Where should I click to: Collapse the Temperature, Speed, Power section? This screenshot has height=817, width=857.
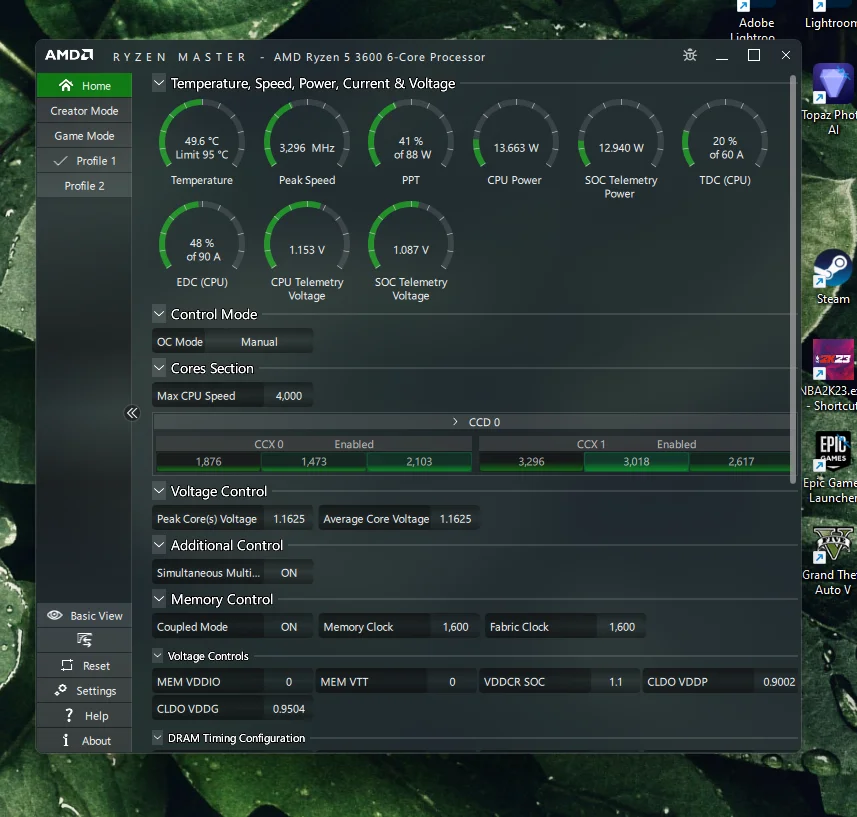click(x=159, y=83)
